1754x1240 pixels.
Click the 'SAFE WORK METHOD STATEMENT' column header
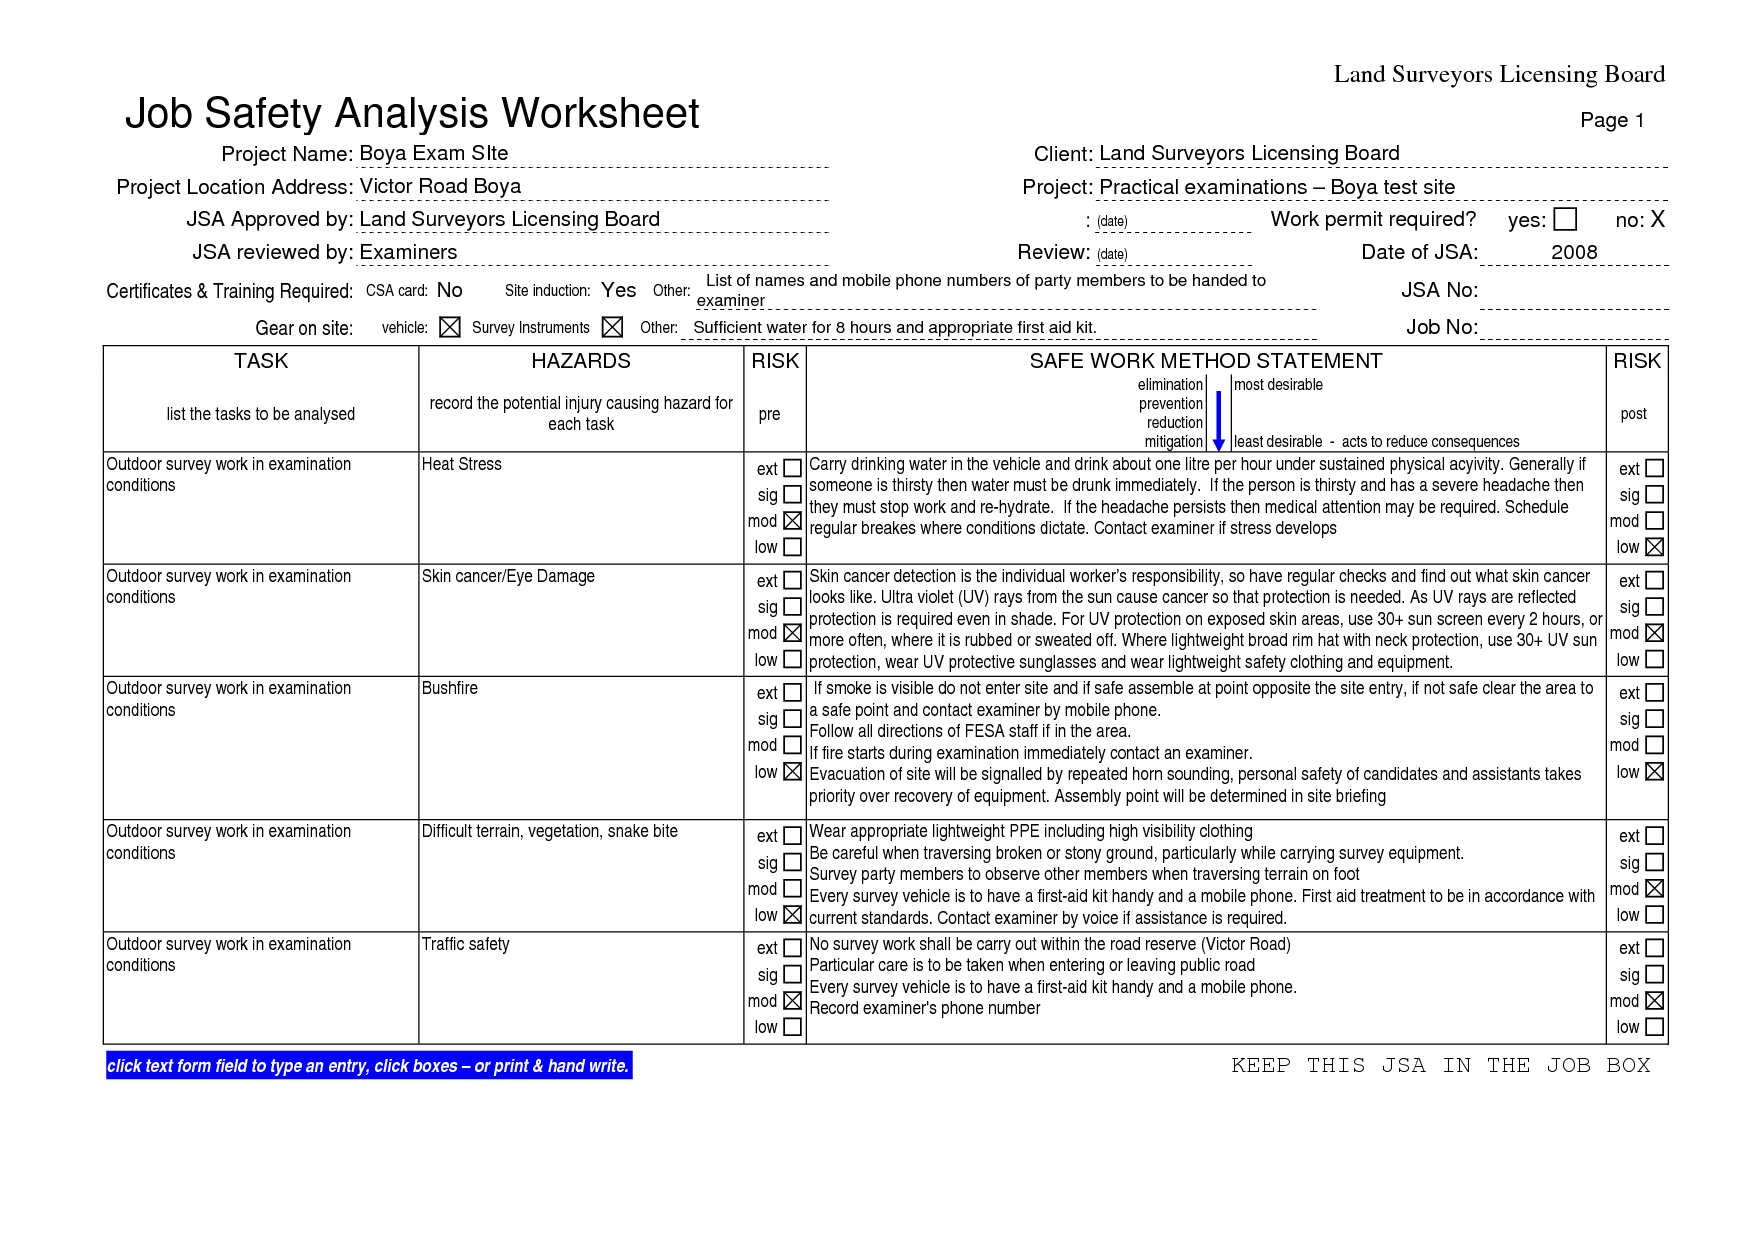tap(1206, 361)
